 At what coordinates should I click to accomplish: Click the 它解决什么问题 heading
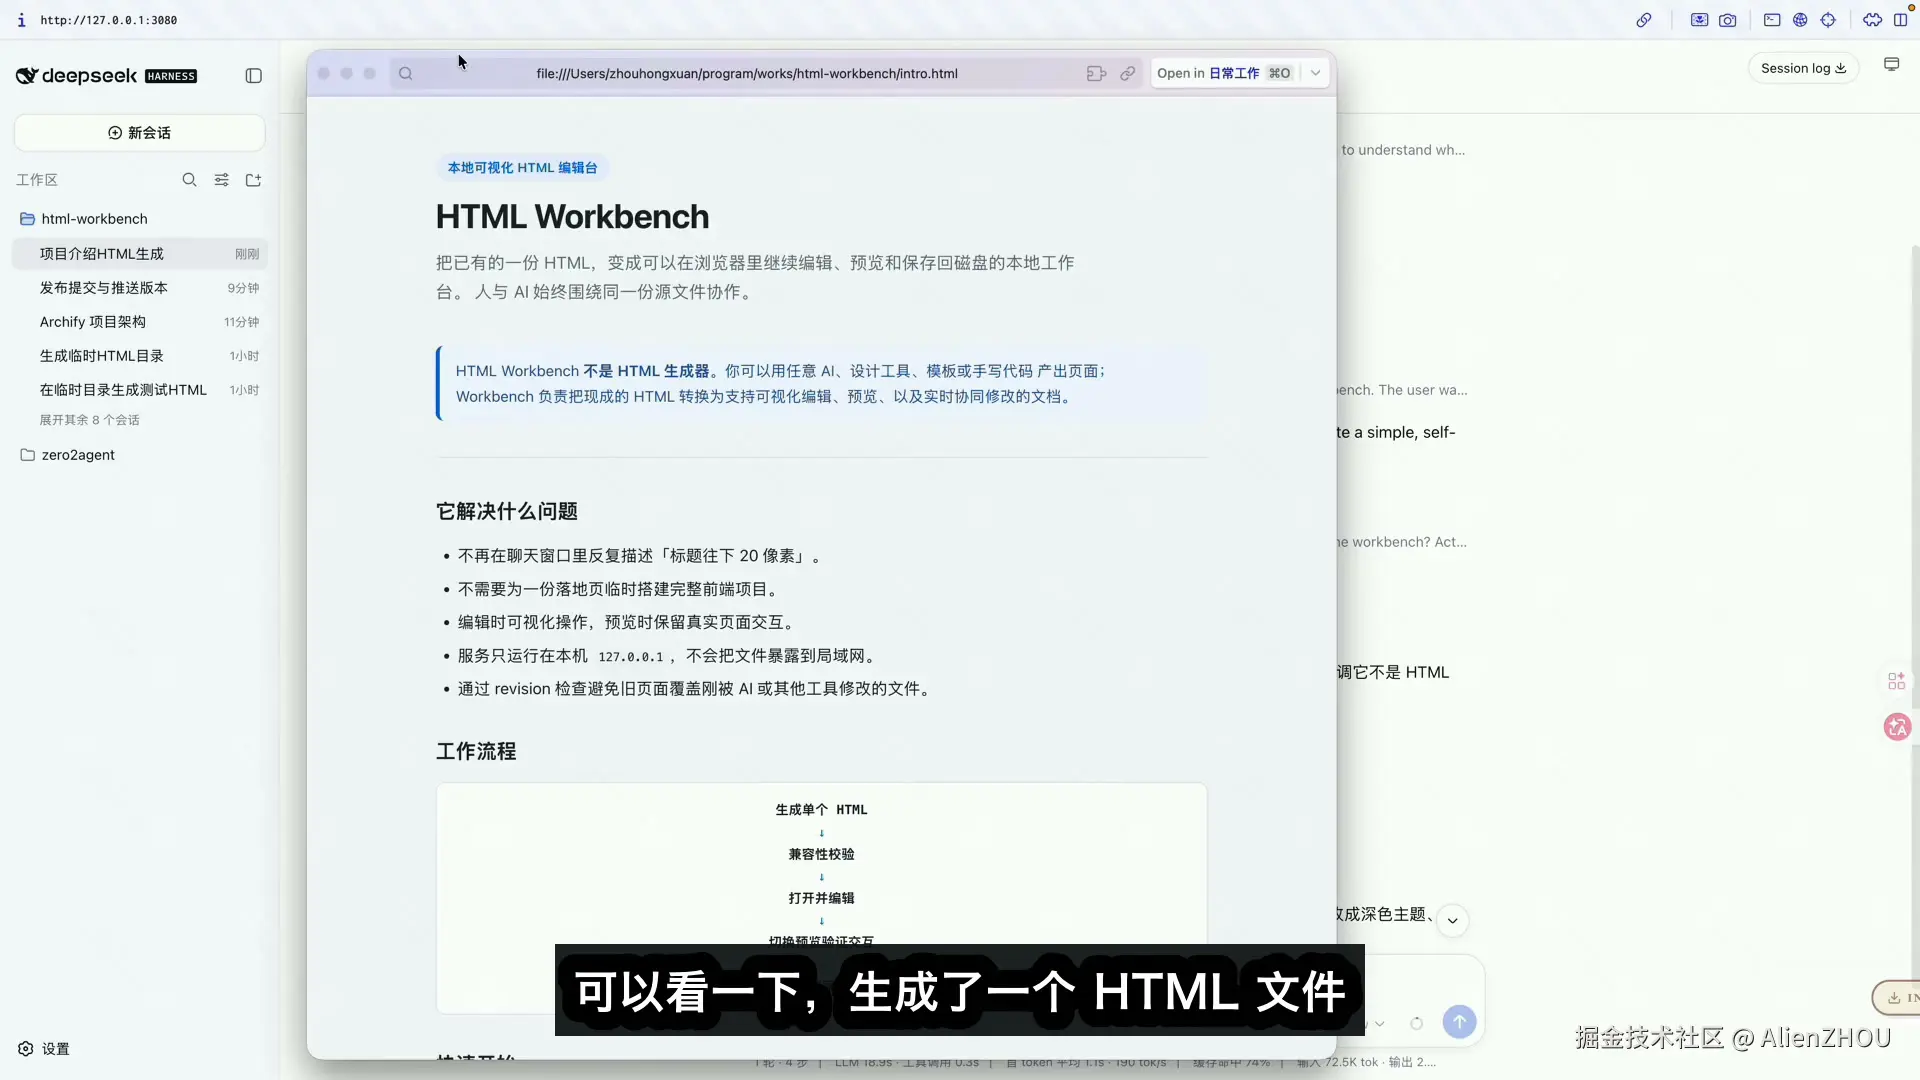coord(507,512)
